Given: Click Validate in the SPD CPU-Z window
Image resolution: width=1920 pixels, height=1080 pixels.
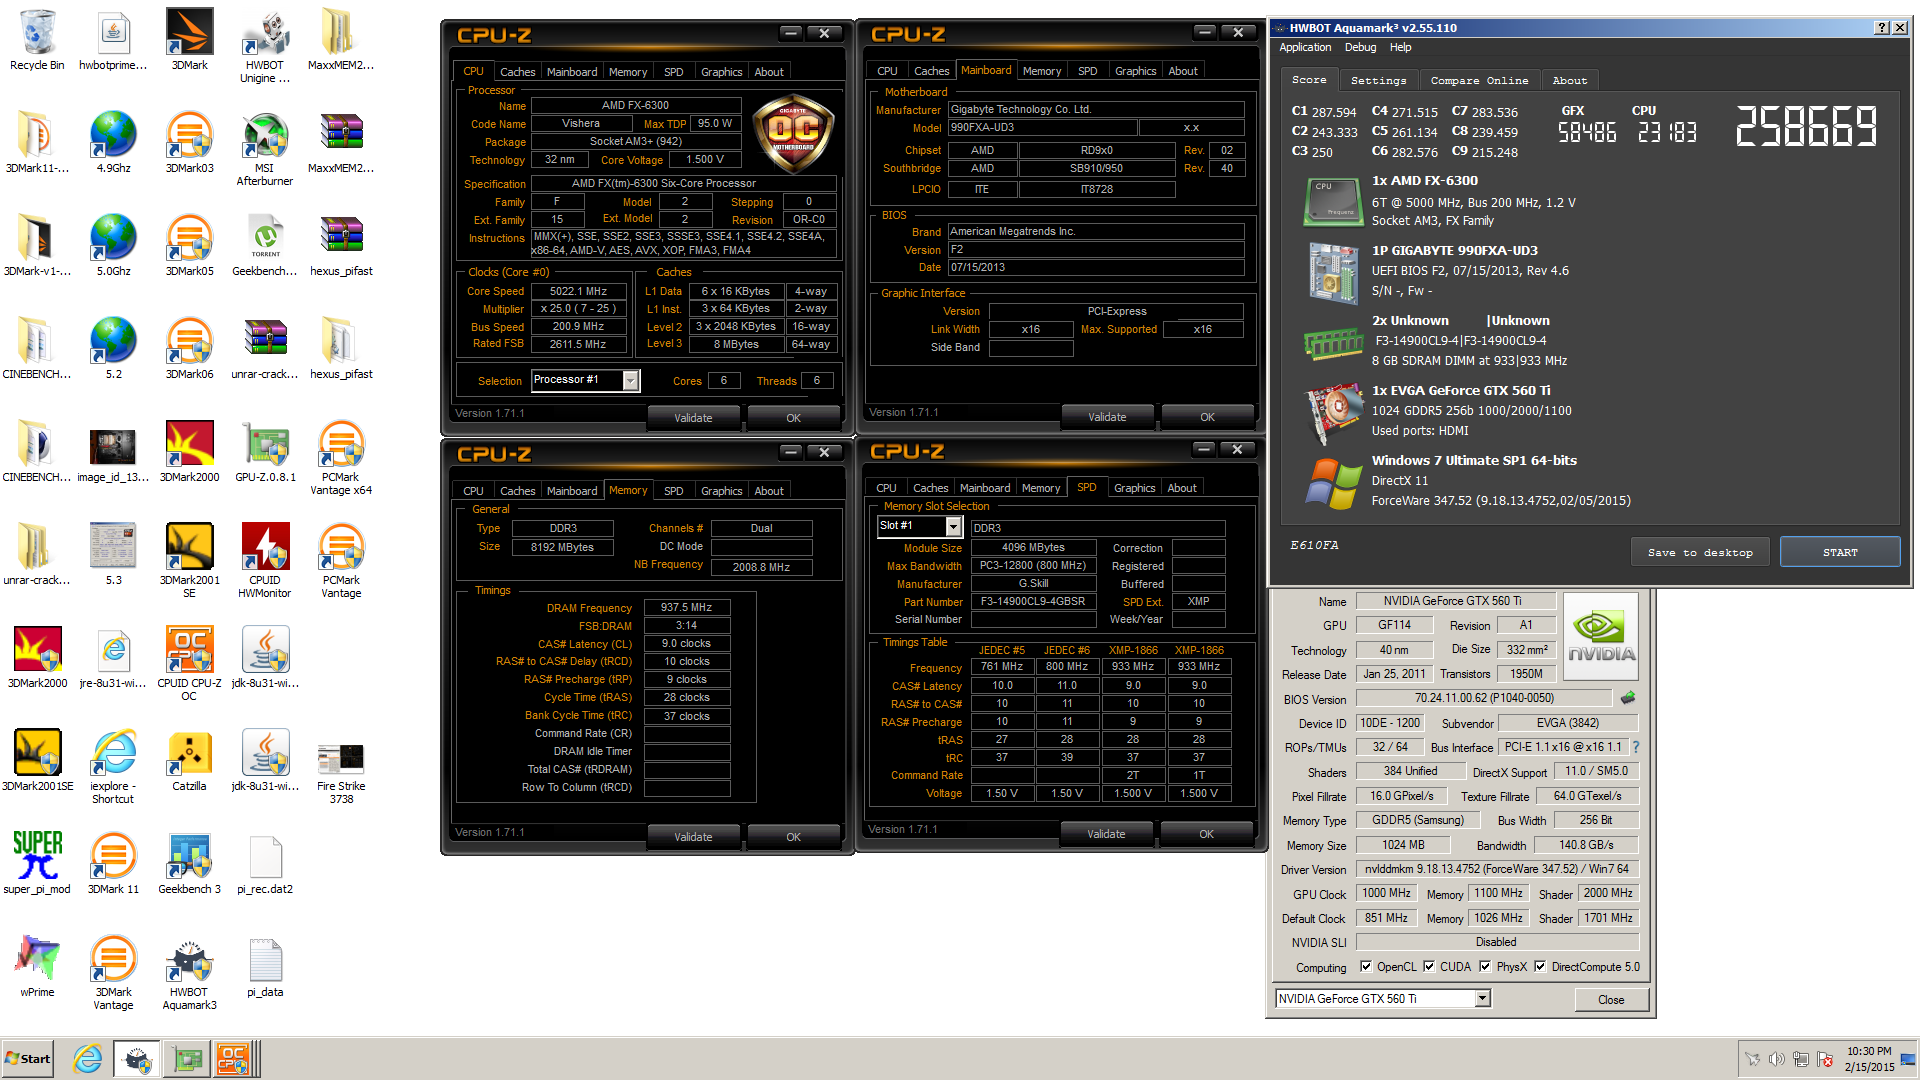Looking at the screenshot, I should (1106, 834).
